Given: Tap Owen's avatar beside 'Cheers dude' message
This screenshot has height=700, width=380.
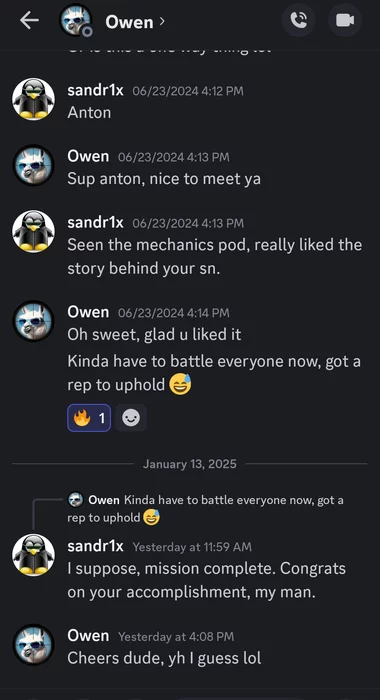Looking at the screenshot, I should [x=33, y=645].
